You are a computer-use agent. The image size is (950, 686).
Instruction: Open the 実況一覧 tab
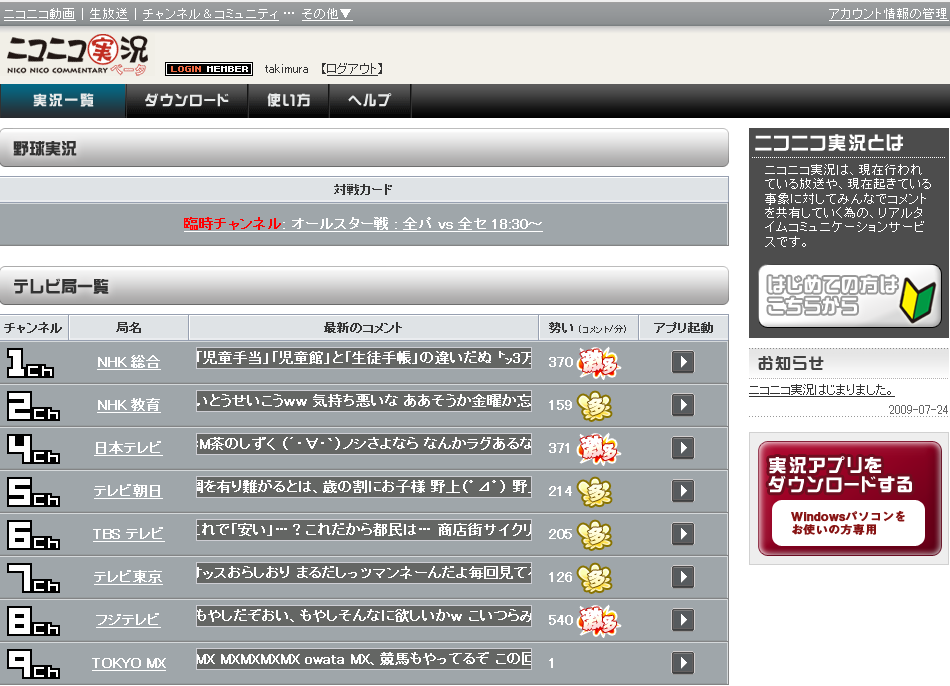coord(63,101)
